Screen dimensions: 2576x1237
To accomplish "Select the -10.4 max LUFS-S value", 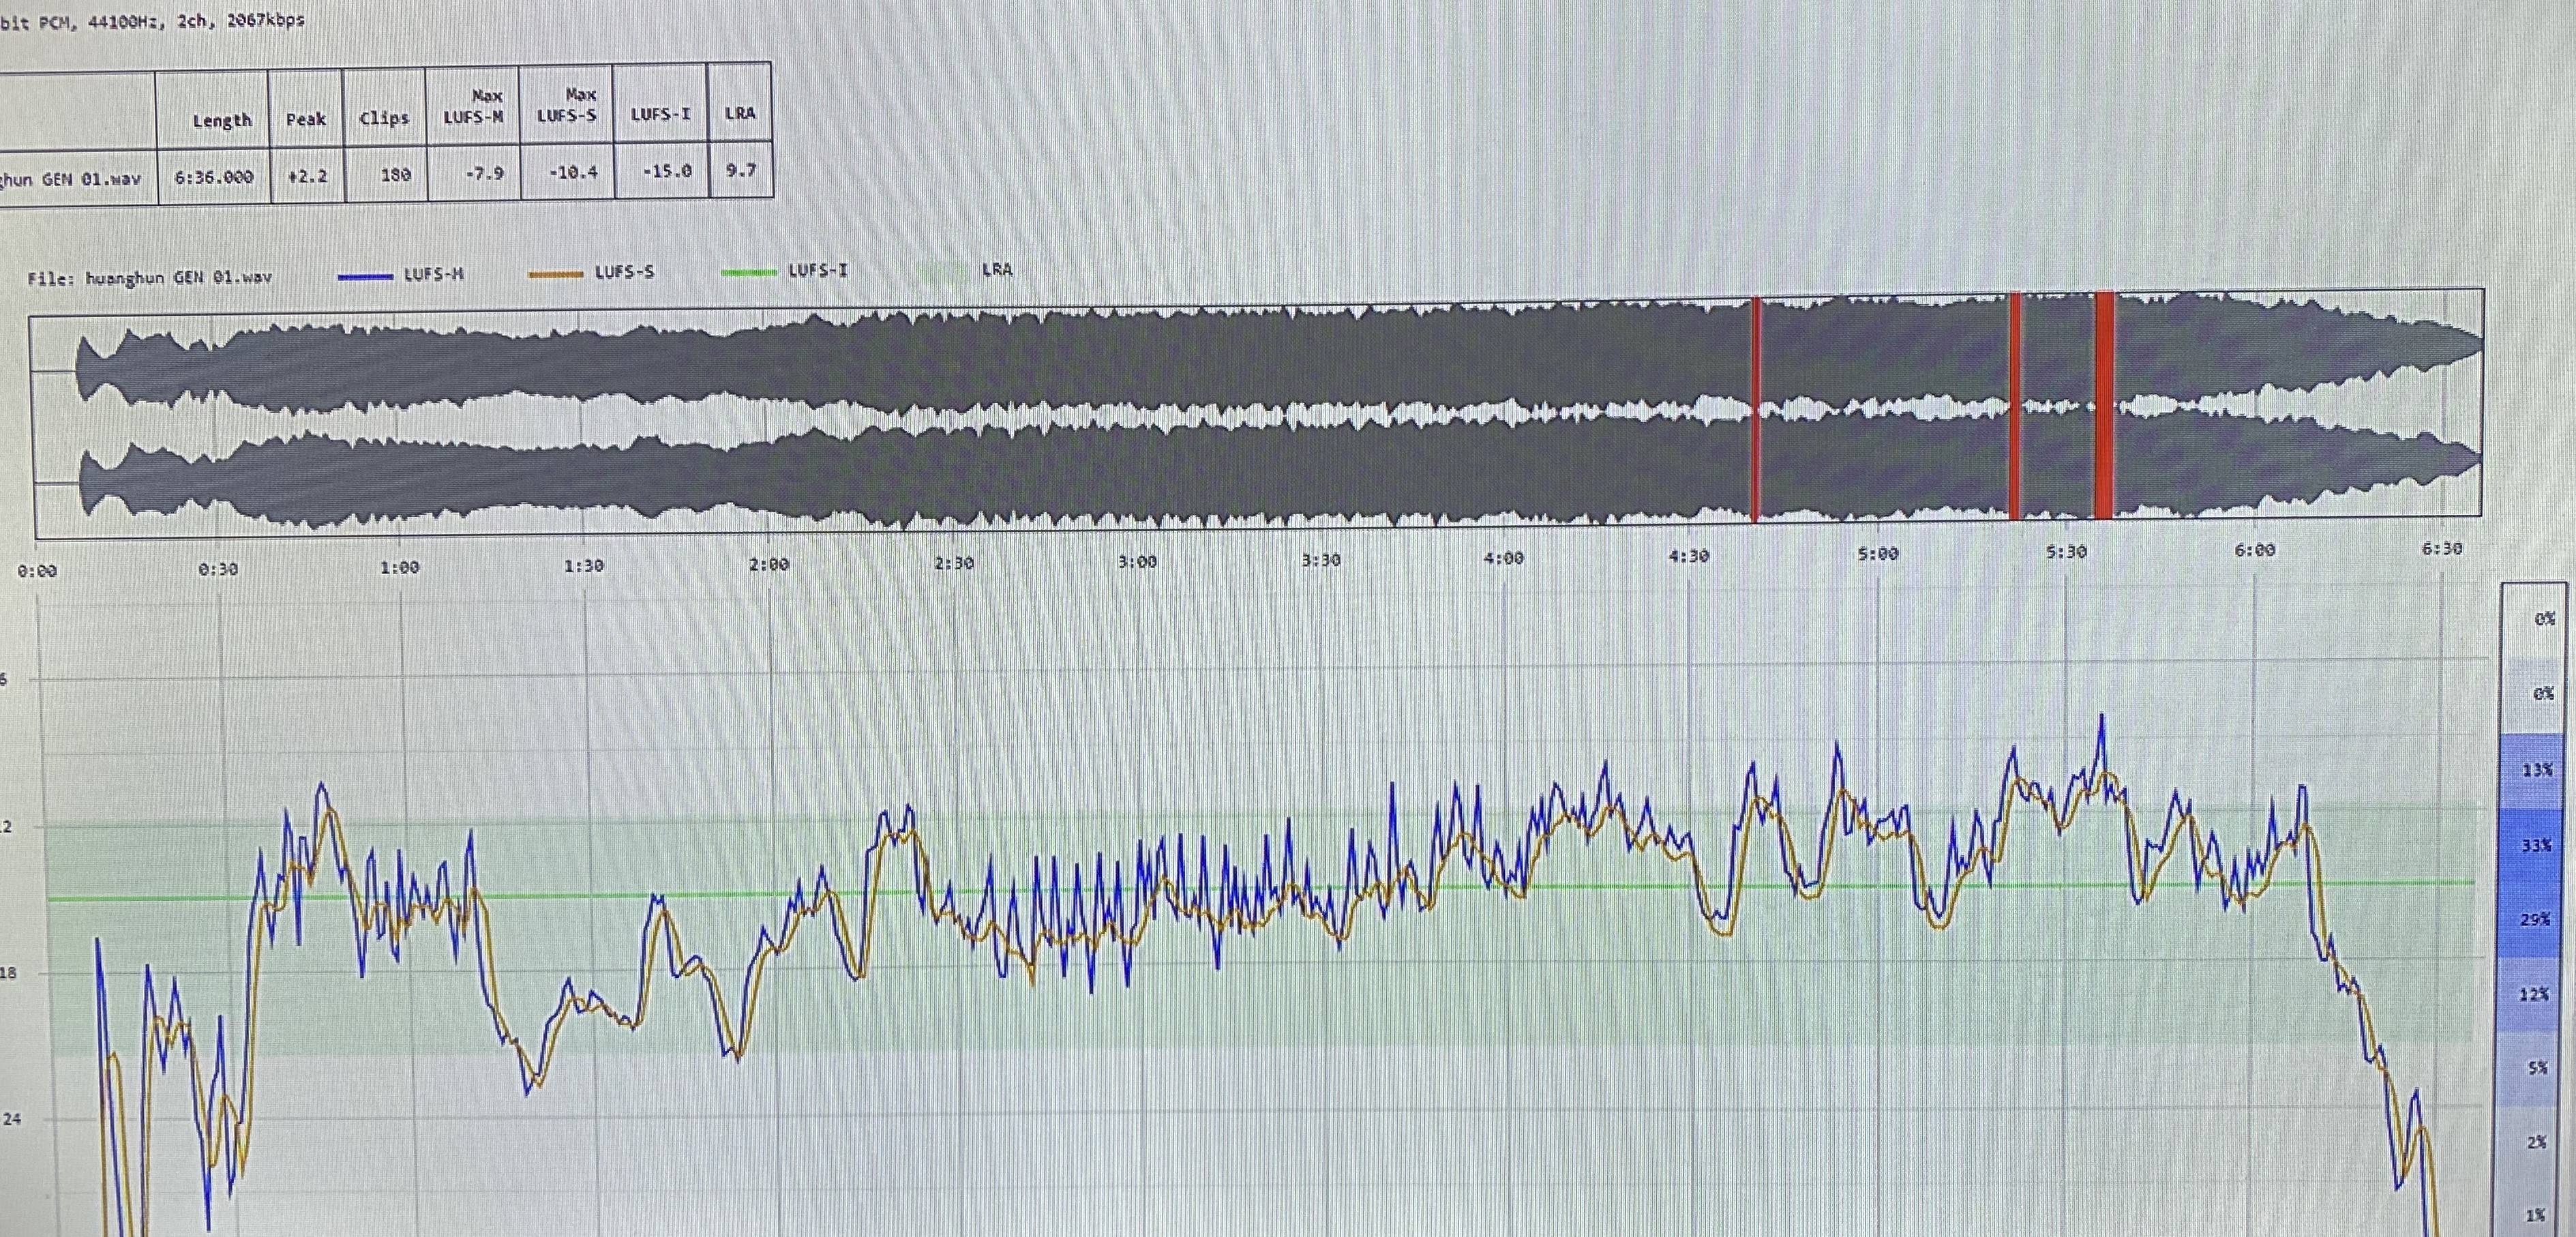I will point(573,173).
